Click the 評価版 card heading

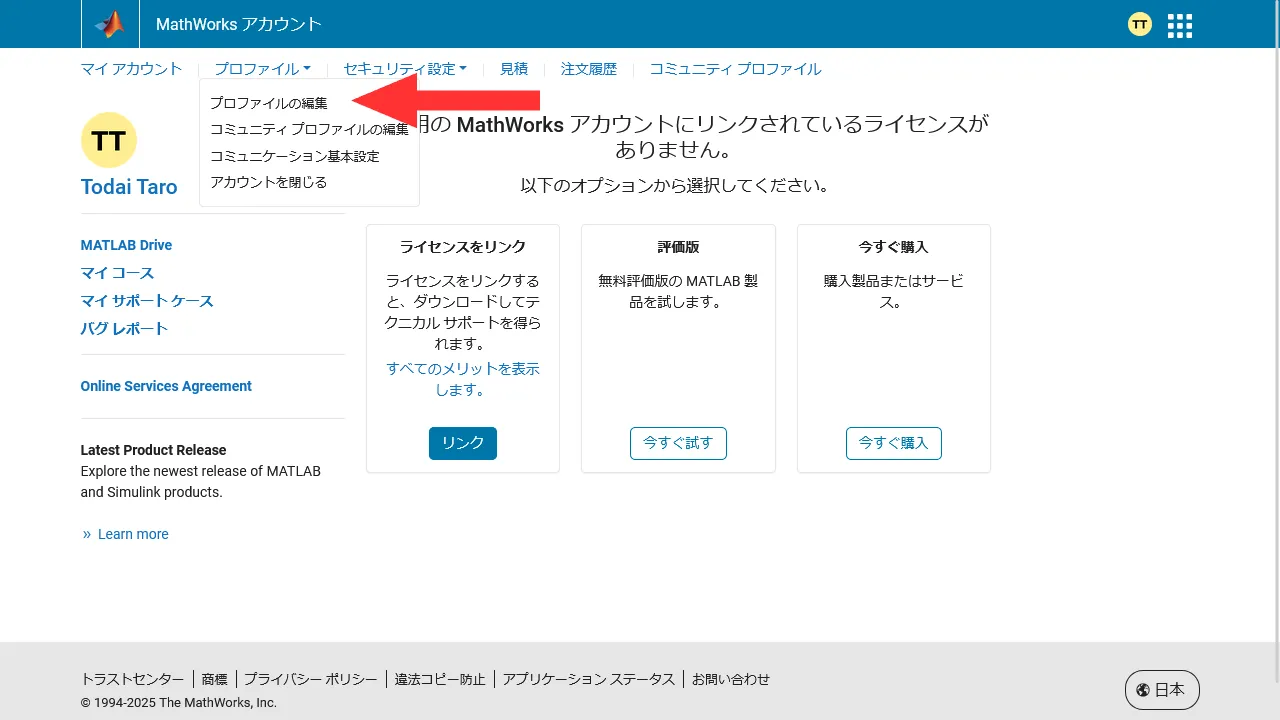[678, 247]
